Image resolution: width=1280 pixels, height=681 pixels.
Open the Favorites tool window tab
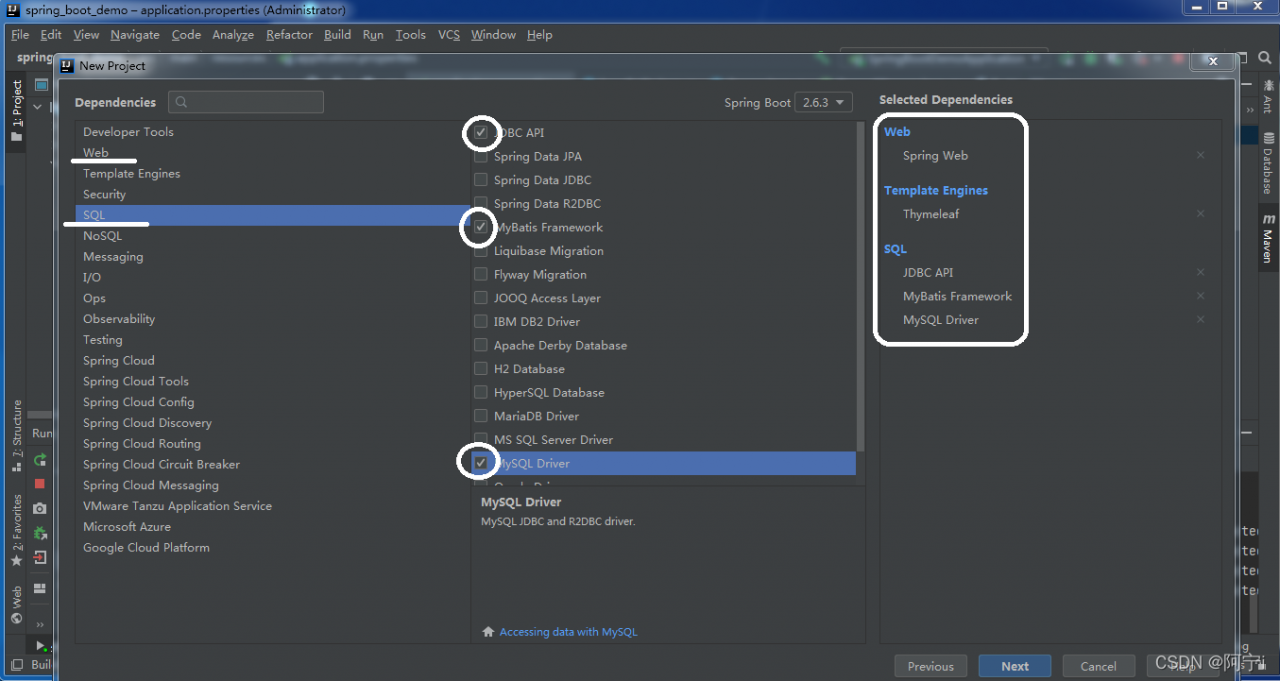click(17, 530)
